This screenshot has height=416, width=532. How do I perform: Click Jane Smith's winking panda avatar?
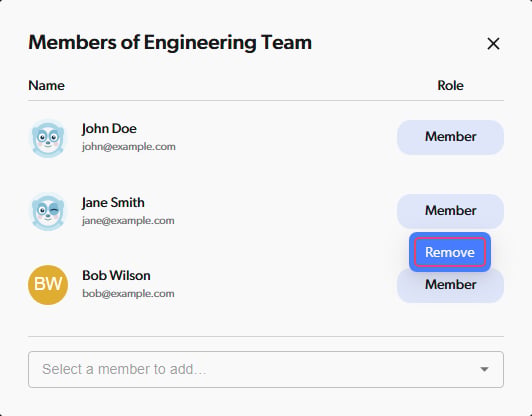click(48, 212)
